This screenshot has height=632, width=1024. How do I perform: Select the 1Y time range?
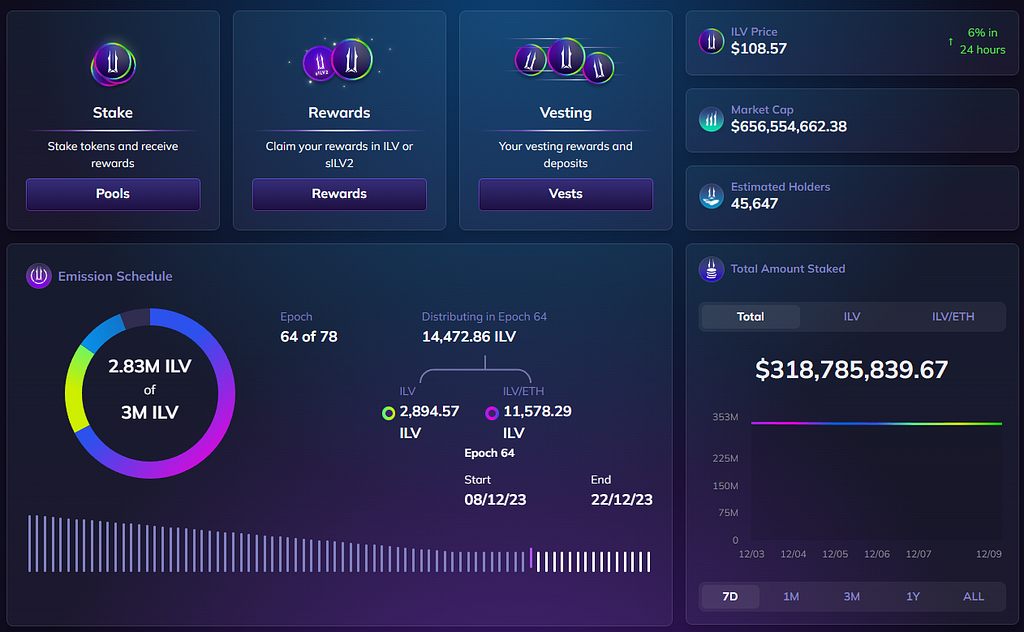913,596
